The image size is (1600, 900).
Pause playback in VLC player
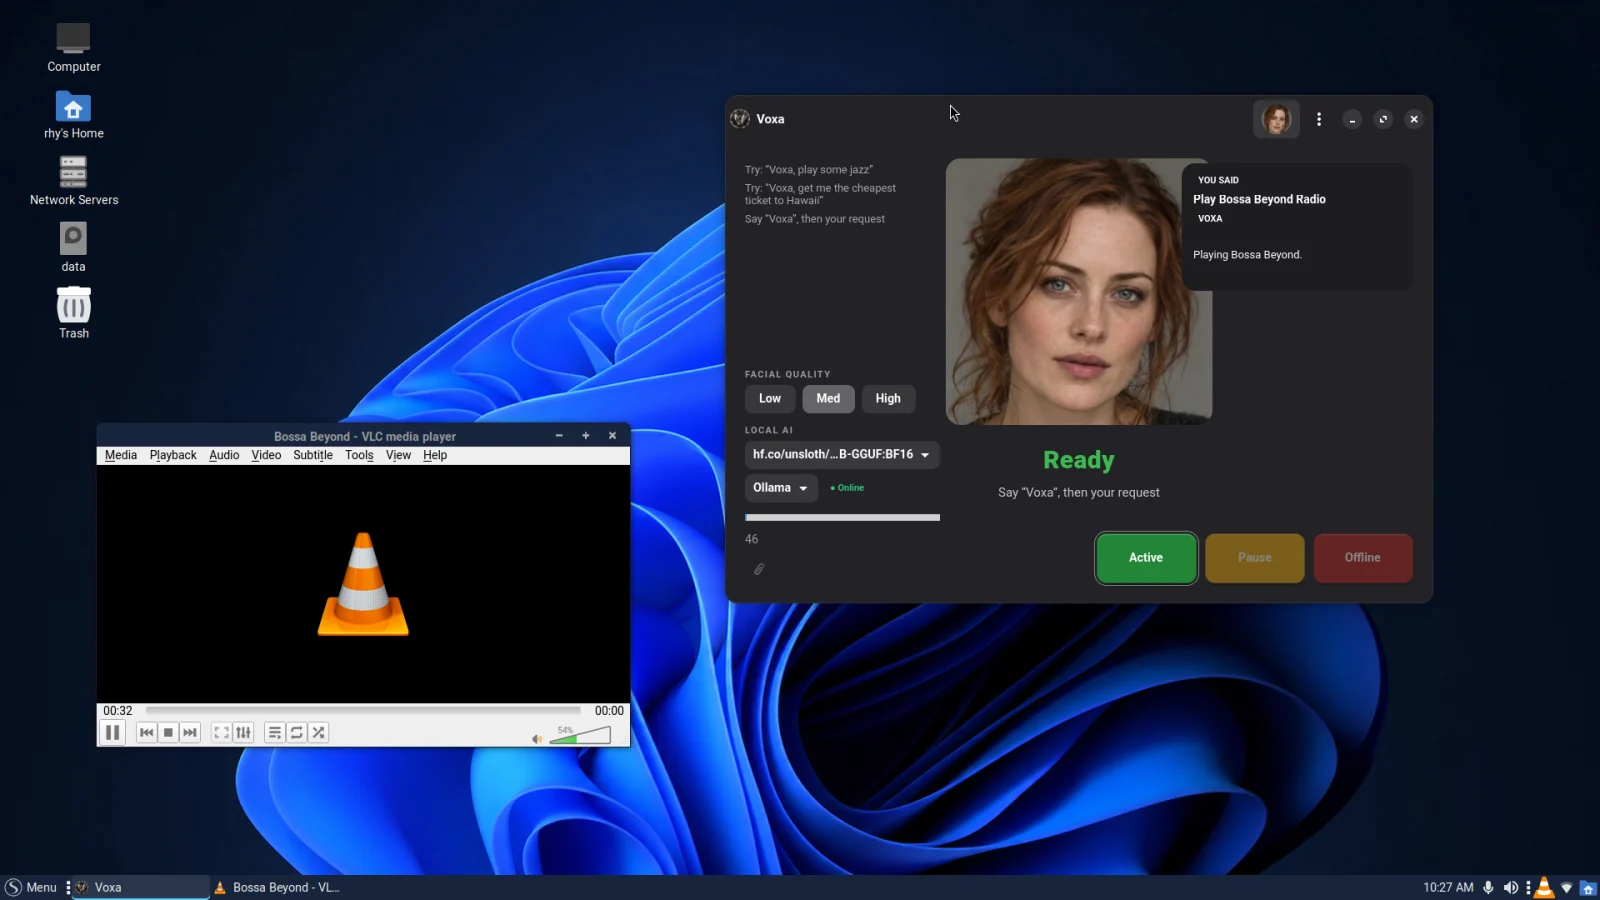coord(113,733)
